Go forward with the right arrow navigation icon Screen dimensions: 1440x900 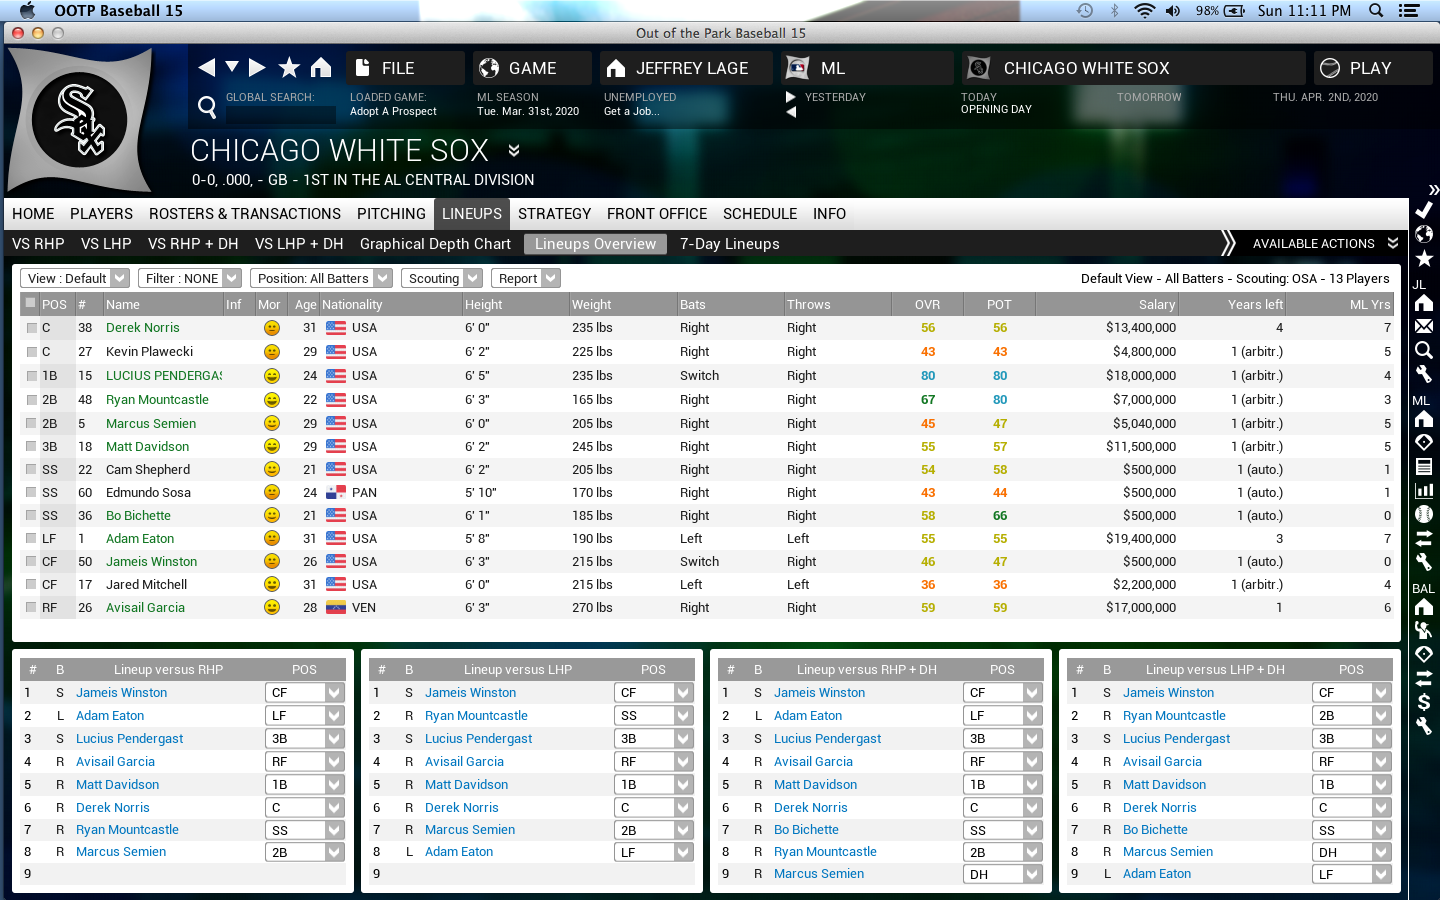(x=257, y=68)
